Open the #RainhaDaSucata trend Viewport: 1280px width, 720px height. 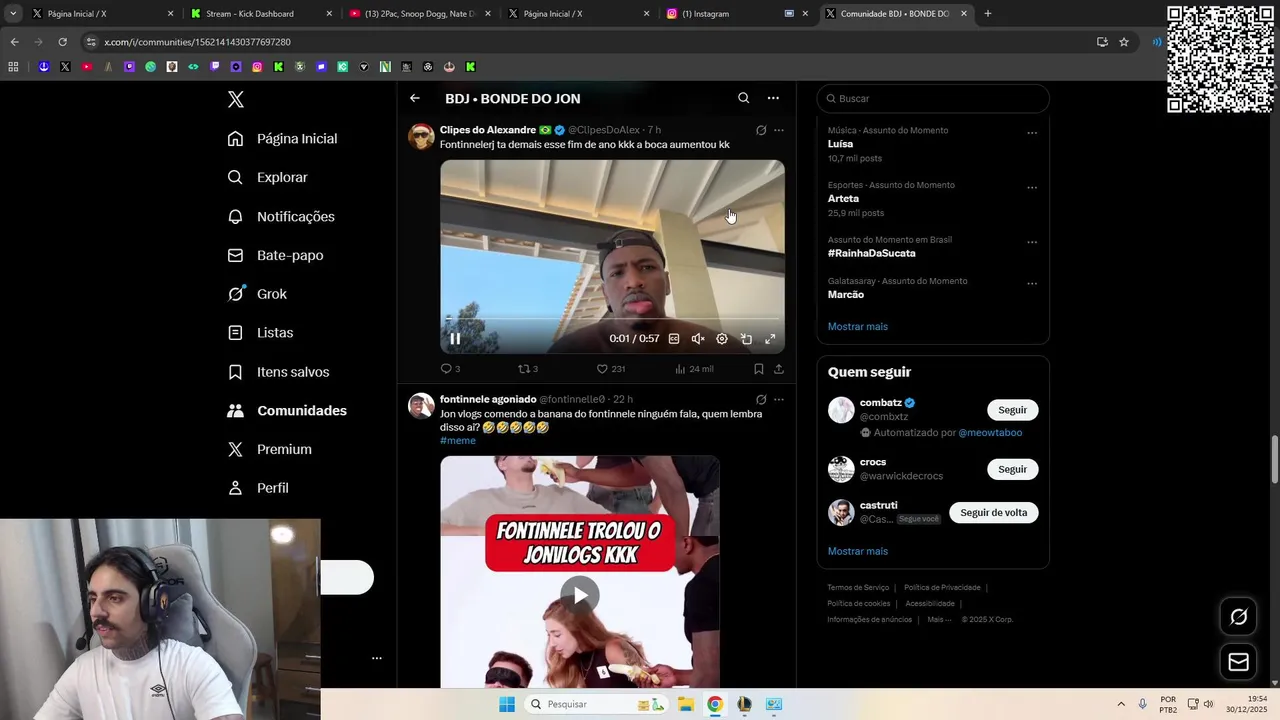[871, 253]
